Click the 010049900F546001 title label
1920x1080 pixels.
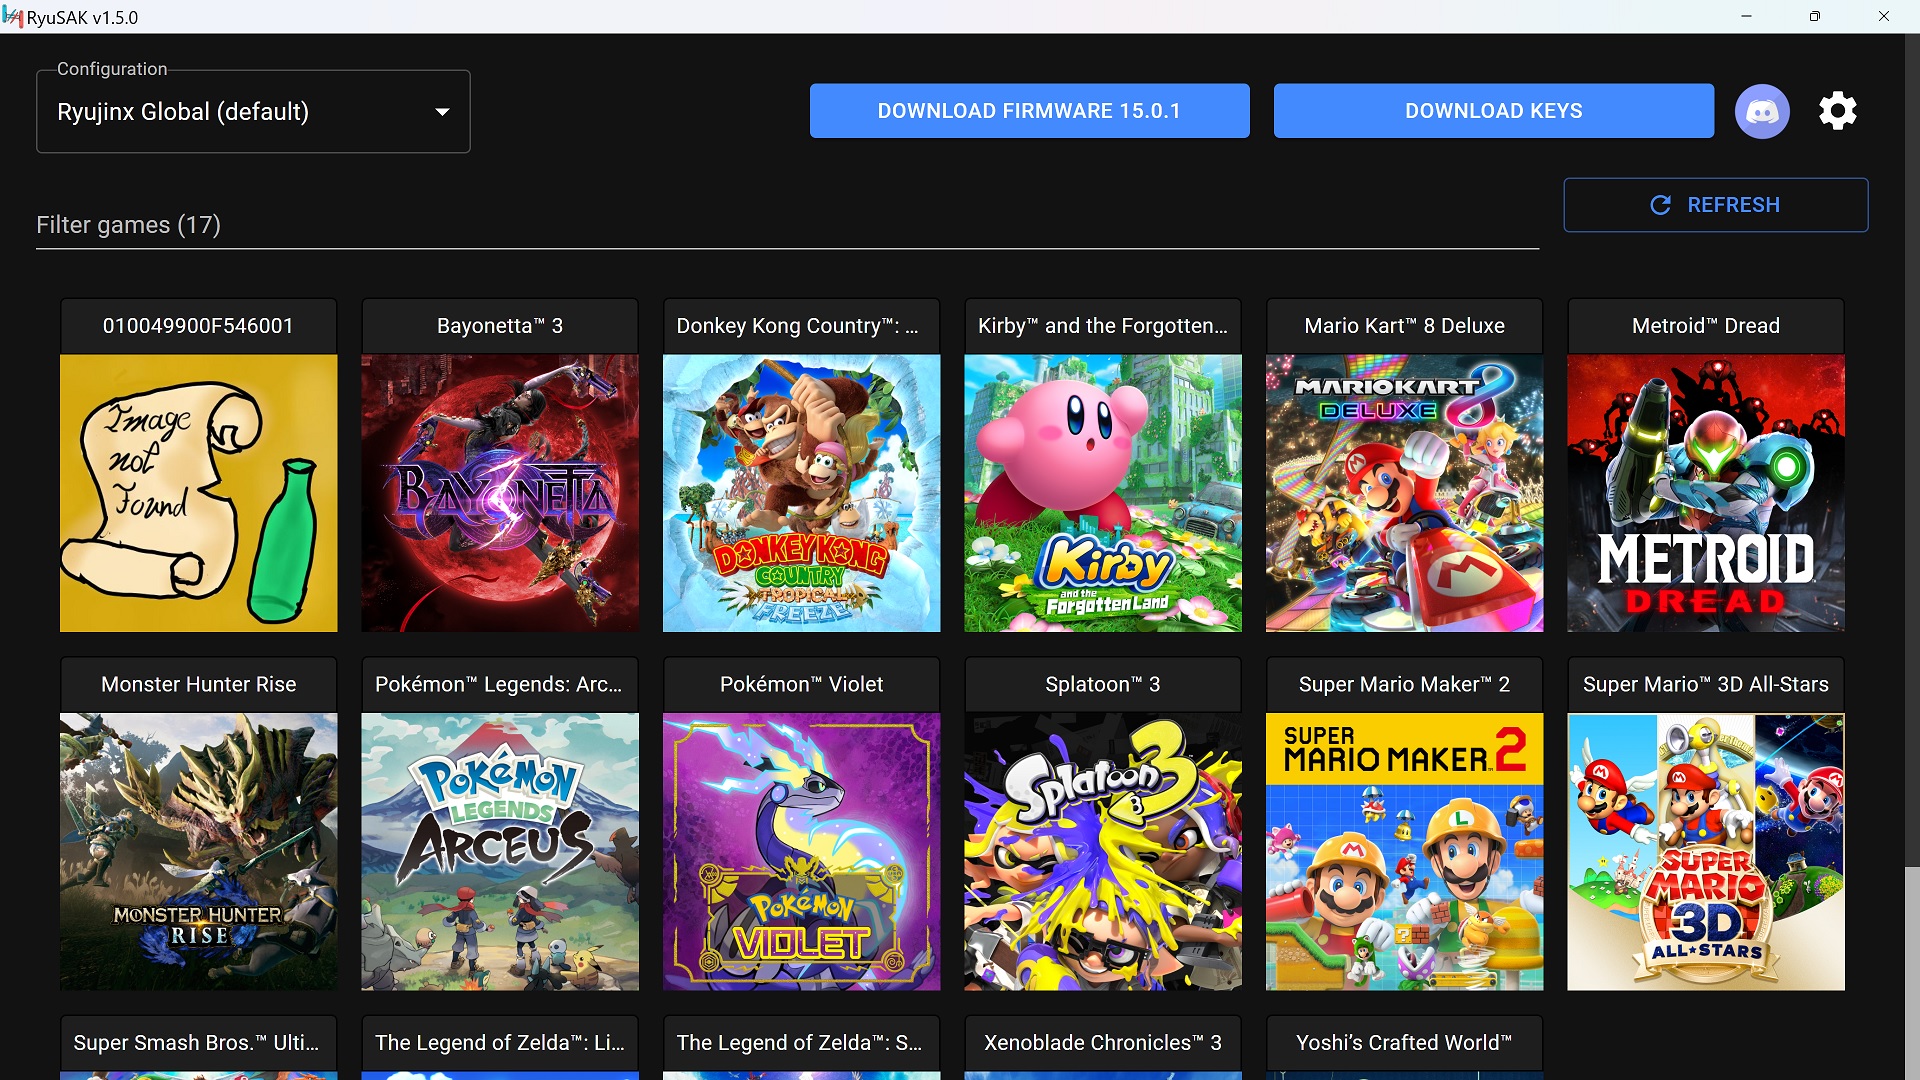tap(198, 326)
